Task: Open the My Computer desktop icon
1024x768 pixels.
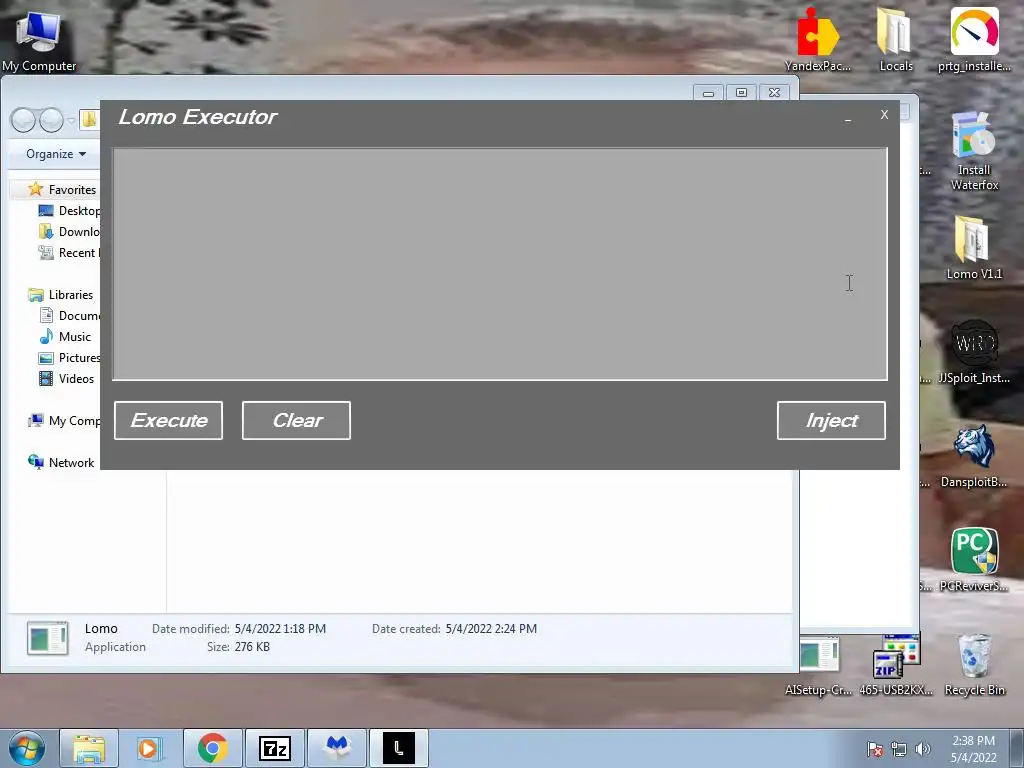Action: click(39, 40)
